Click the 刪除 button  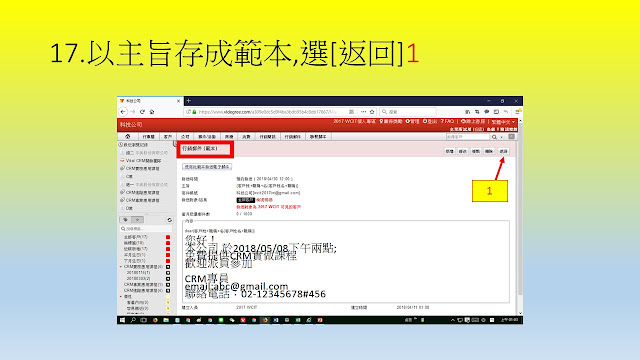coord(489,151)
